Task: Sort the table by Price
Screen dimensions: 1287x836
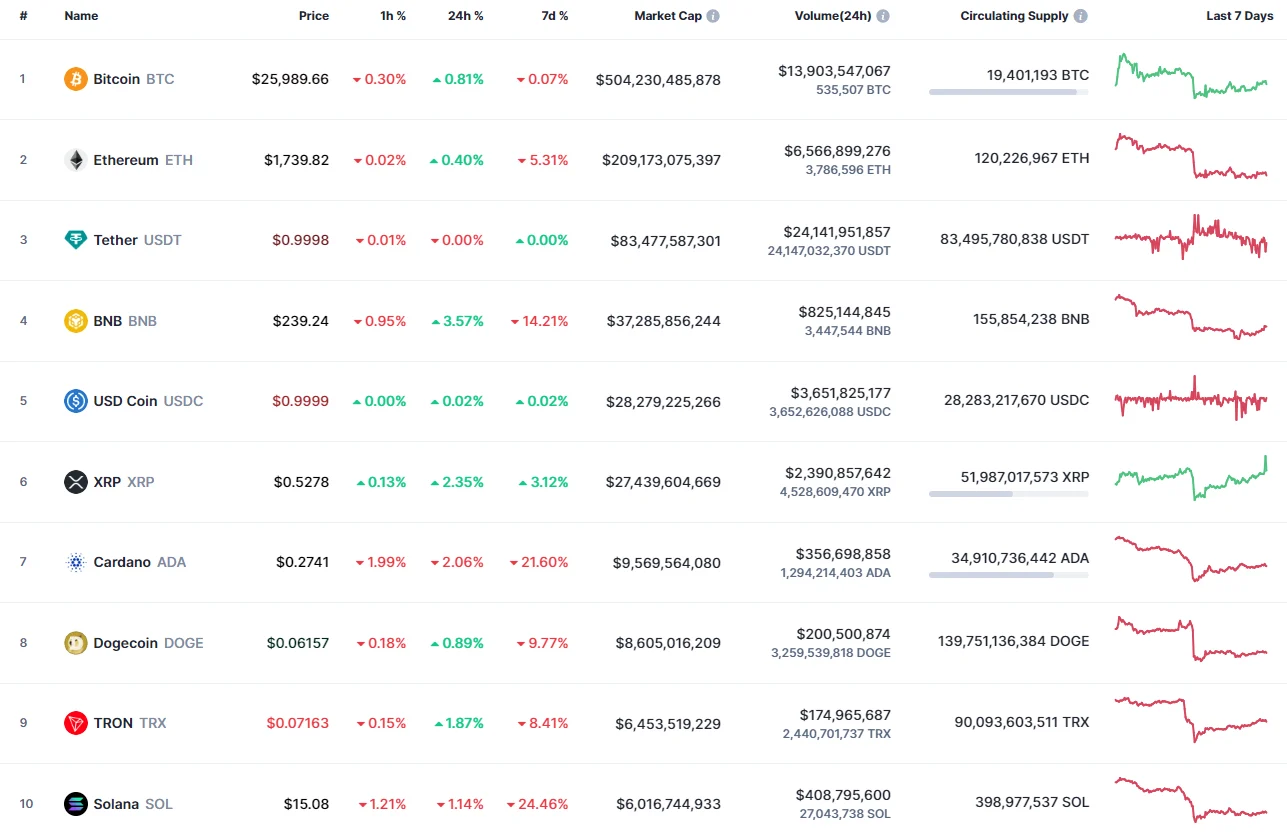Action: tap(313, 15)
